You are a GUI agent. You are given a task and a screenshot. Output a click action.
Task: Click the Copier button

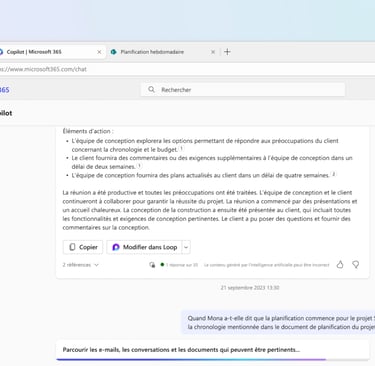[83, 247]
